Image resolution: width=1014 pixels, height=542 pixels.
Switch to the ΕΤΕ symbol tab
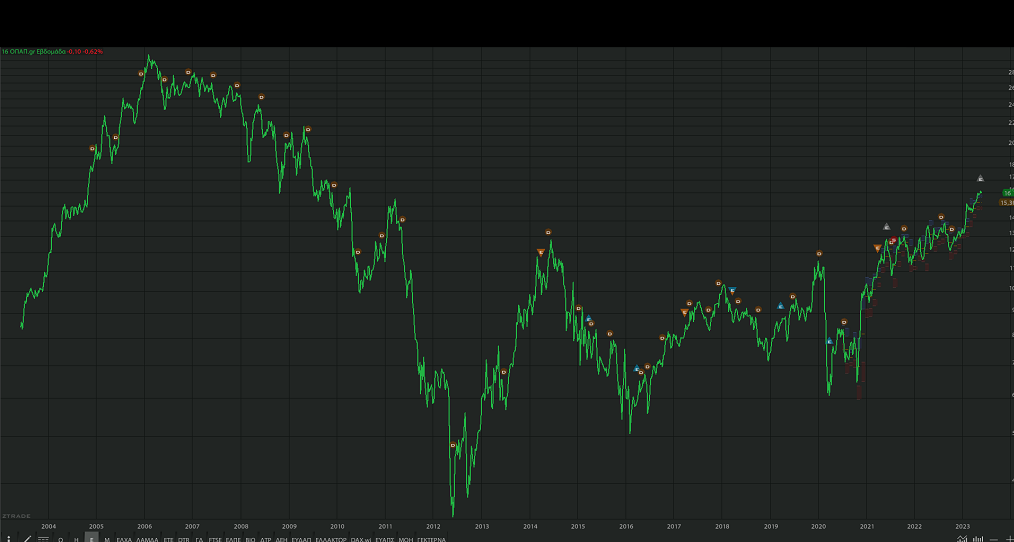click(x=169, y=539)
